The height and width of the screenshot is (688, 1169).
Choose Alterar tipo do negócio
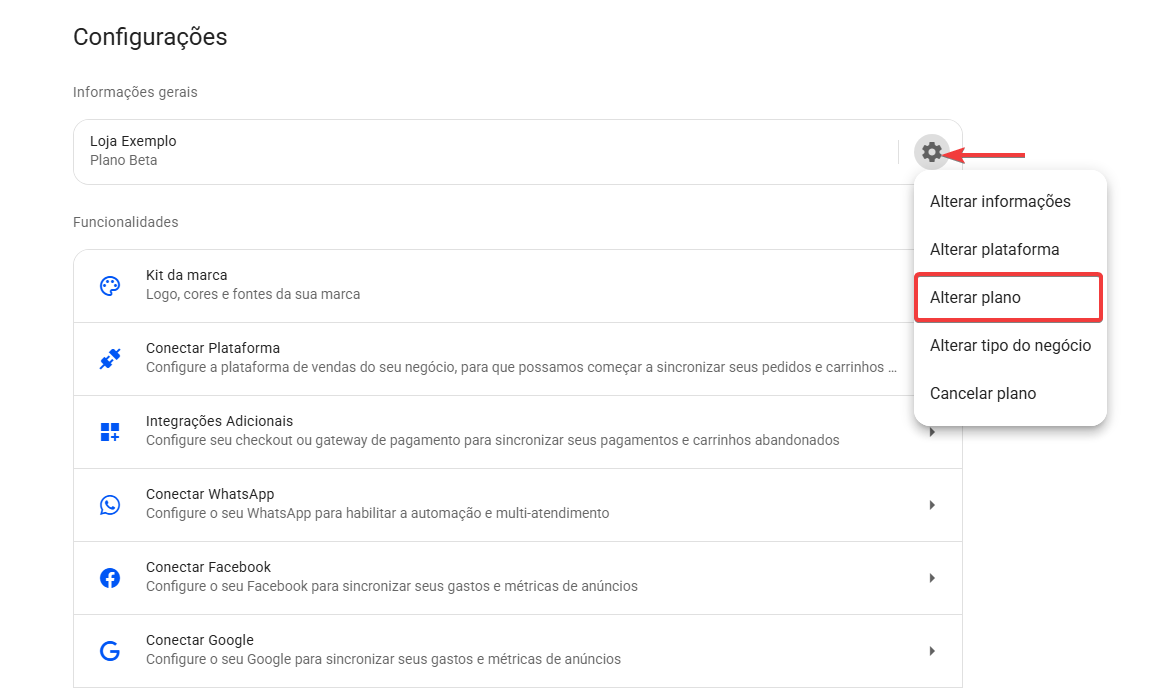pyautogui.click(x=1009, y=345)
